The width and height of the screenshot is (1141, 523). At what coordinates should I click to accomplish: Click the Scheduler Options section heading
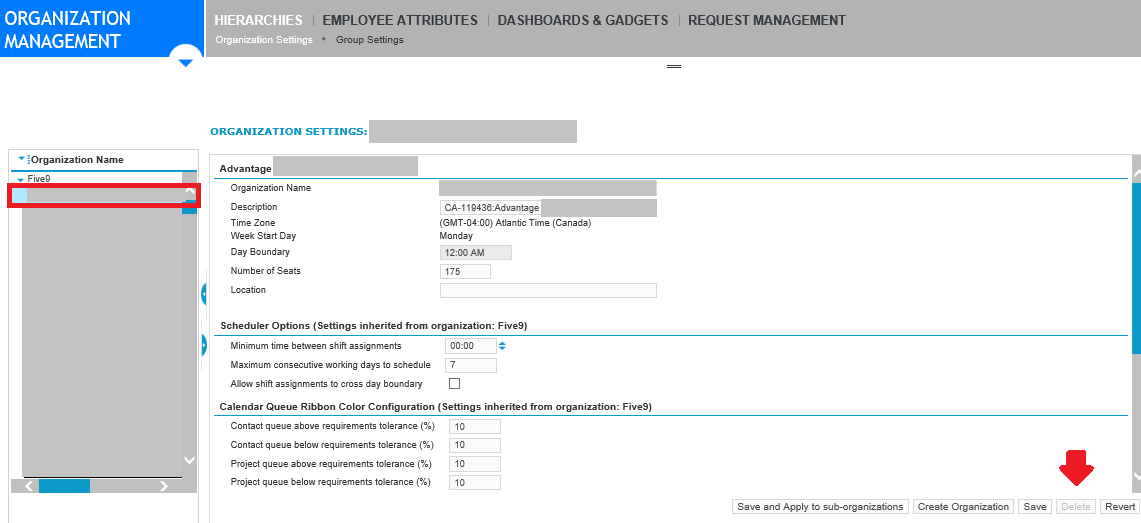[x=373, y=326]
